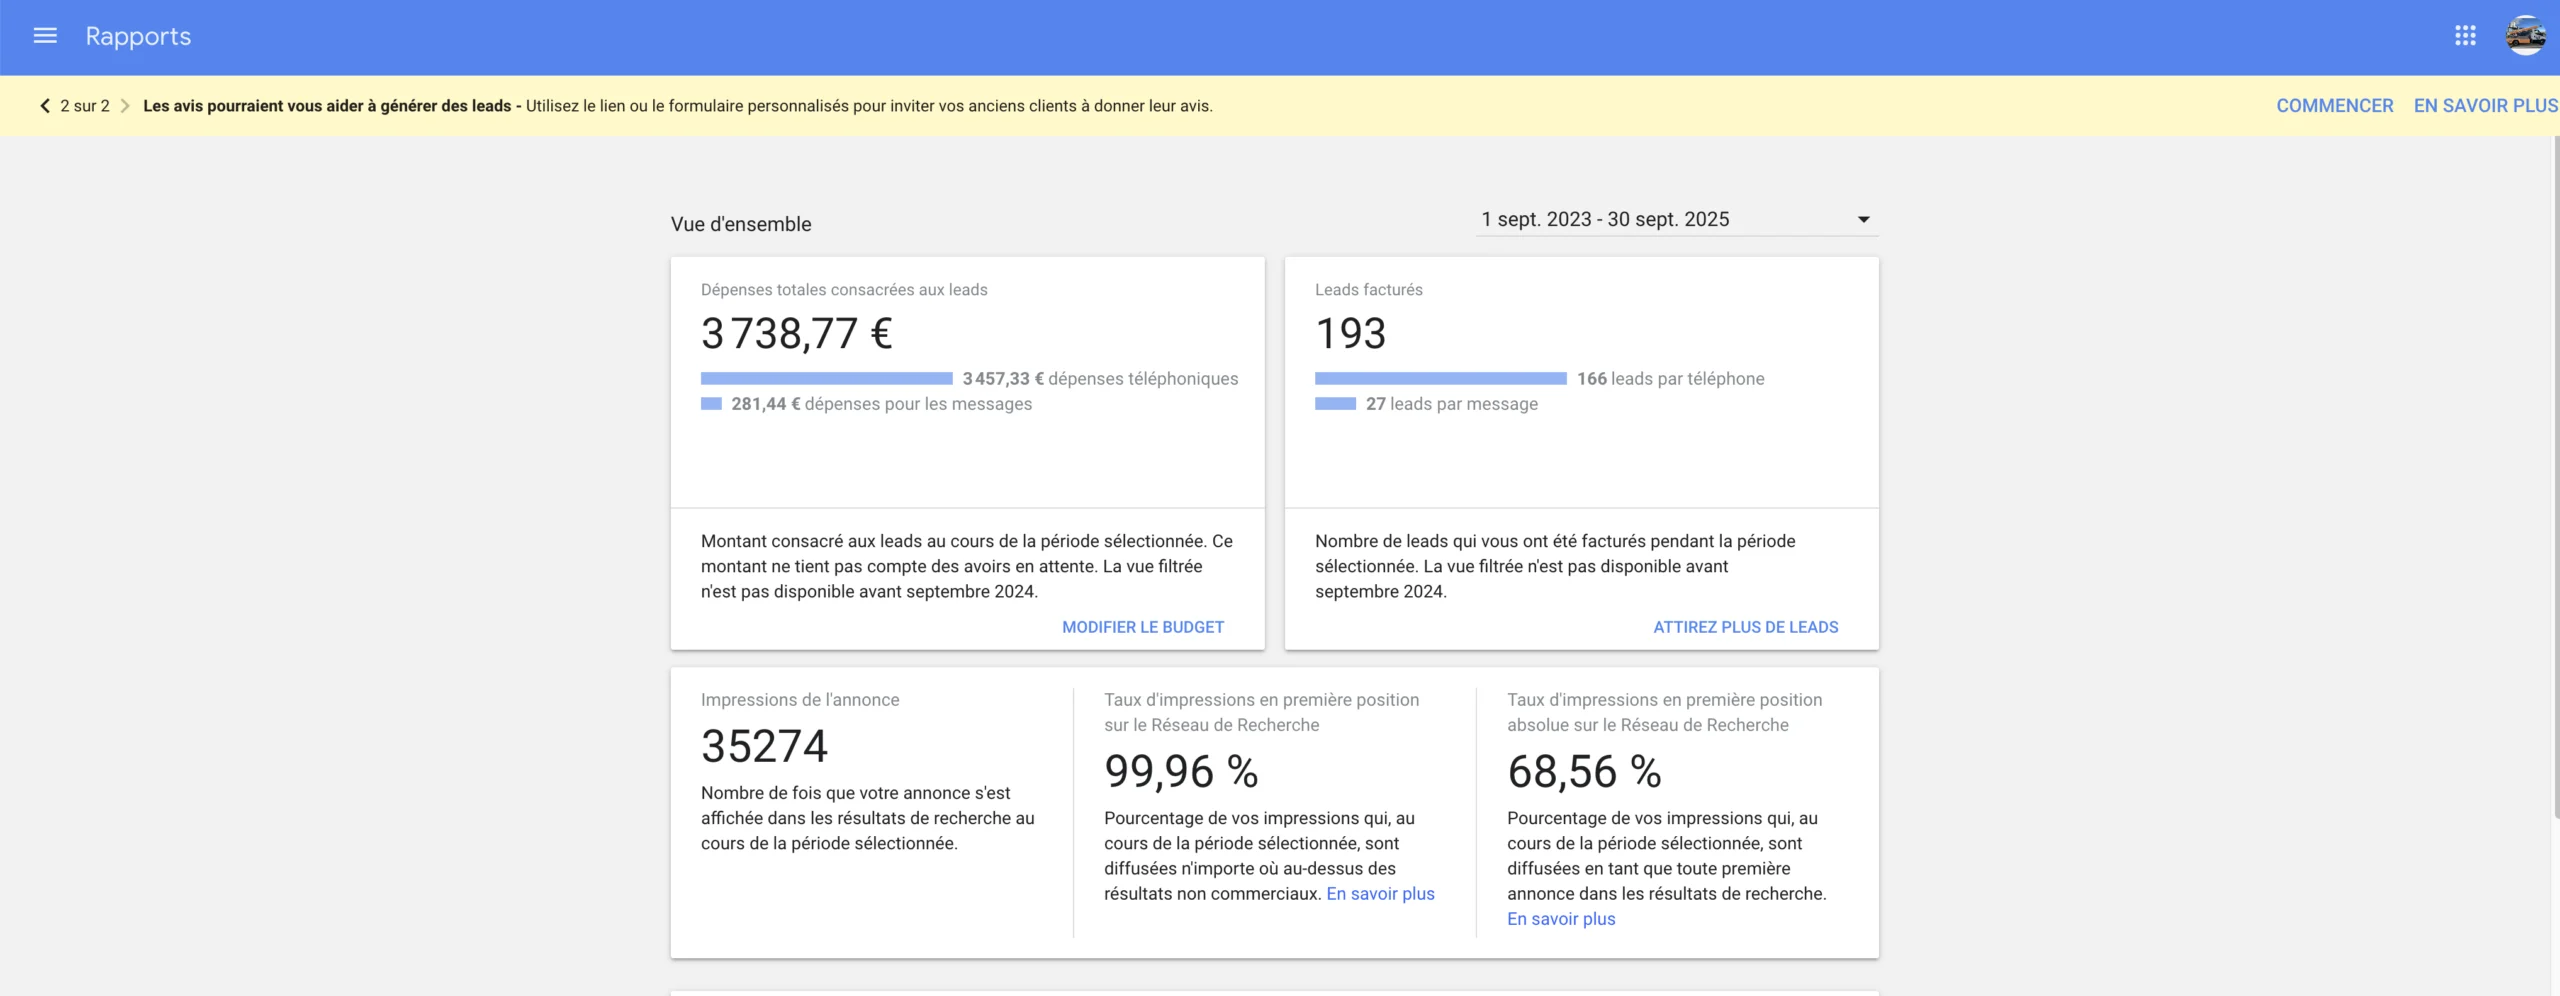
Task: Open En savoir plus under 68,56 %
Action: [1561, 919]
